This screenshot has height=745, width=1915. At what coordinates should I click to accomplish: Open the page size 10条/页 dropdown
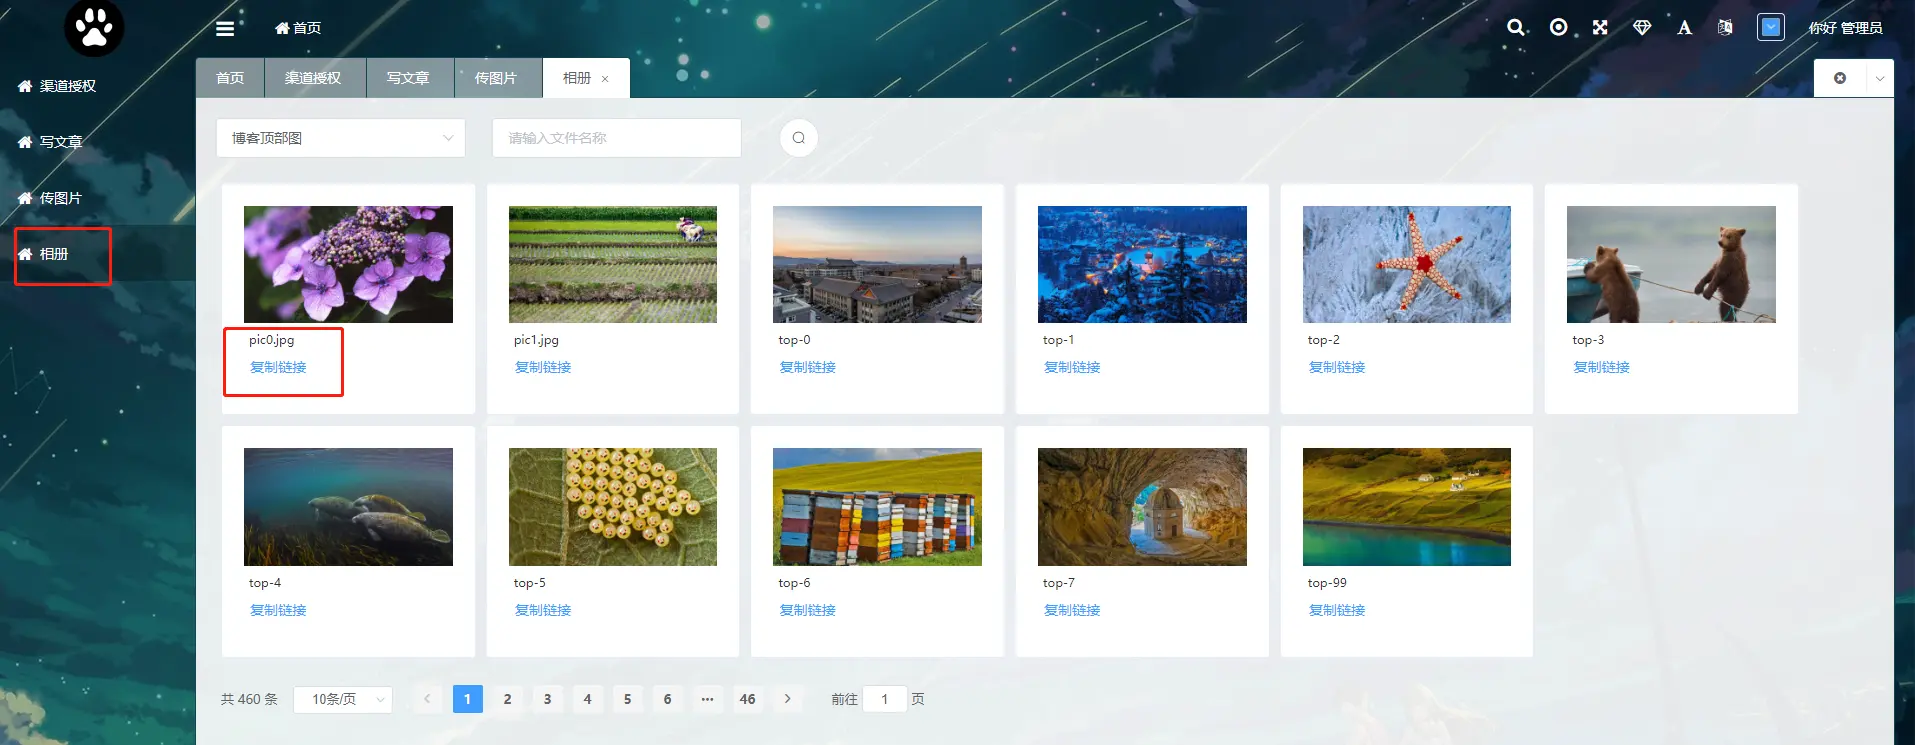(343, 699)
